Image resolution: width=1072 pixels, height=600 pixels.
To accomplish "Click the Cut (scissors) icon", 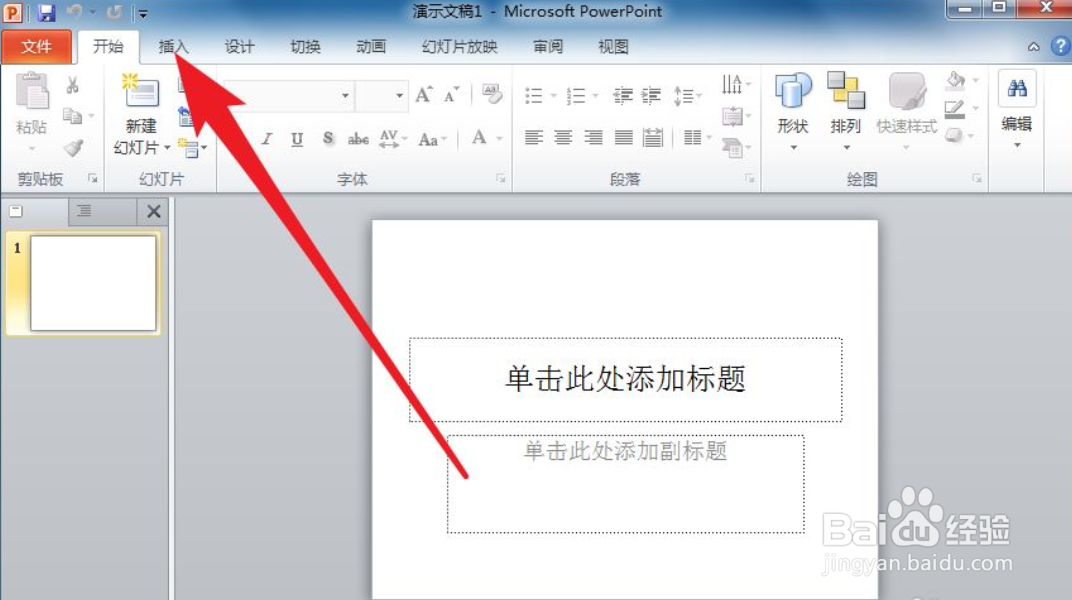I will tap(72, 85).
